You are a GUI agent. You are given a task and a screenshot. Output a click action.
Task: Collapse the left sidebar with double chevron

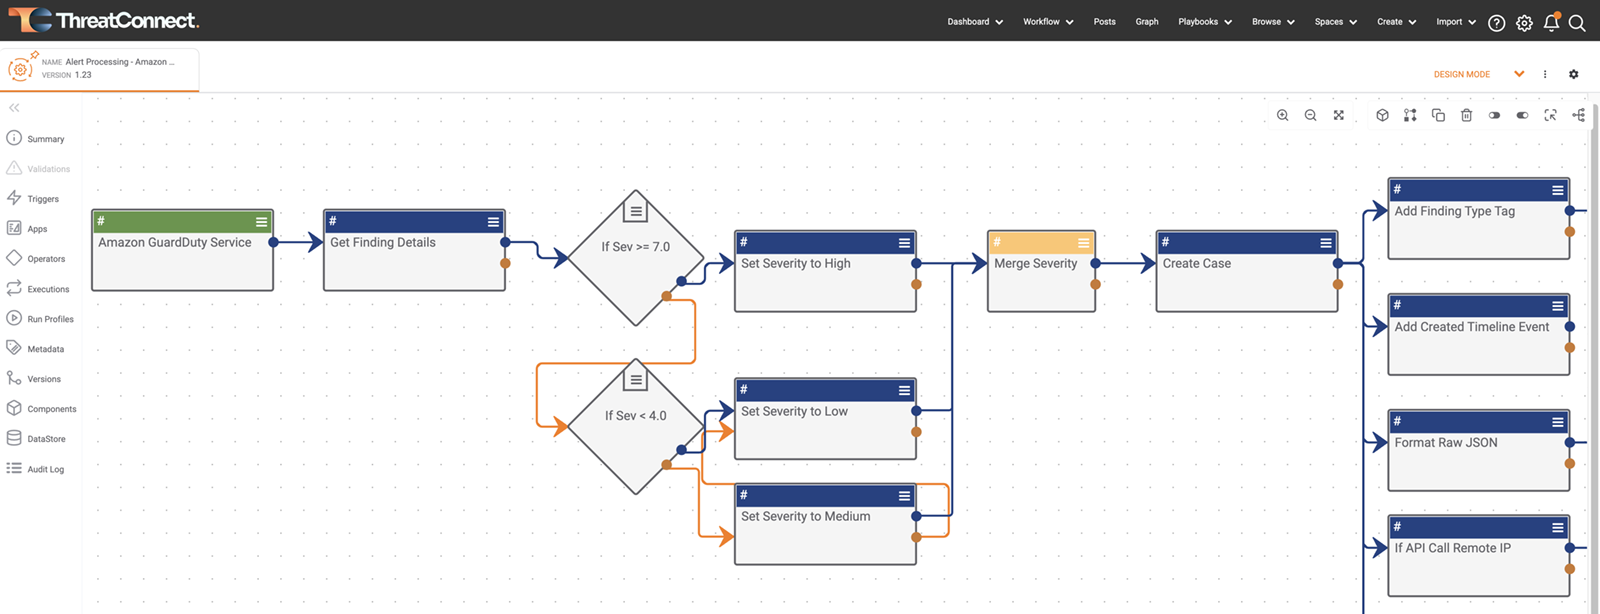click(14, 108)
